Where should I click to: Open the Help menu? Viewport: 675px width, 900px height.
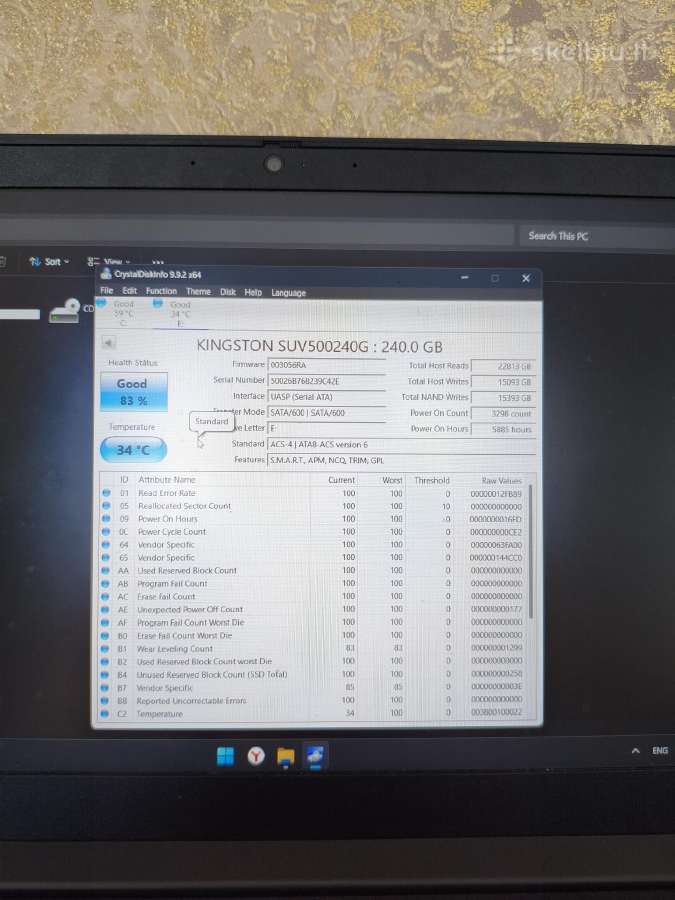(x=253, y=293)
